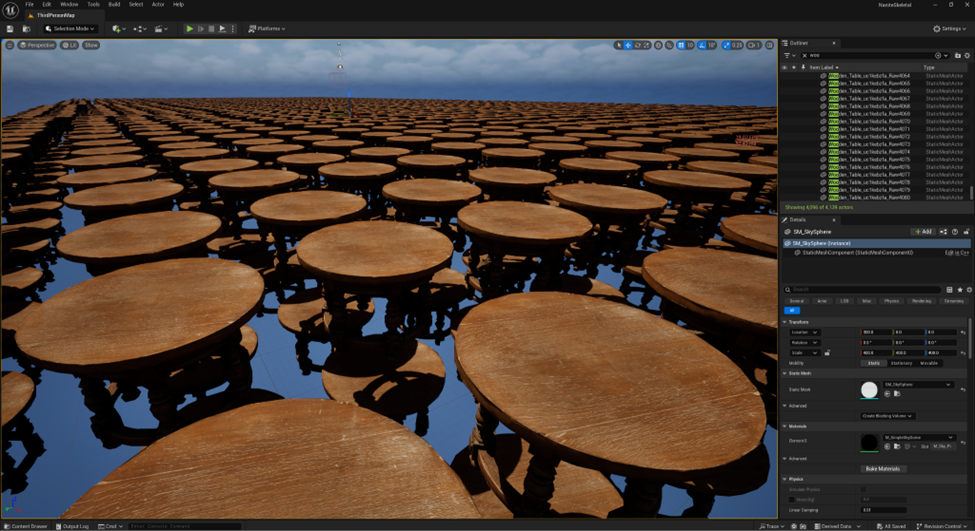Select the Rendering filter in Details
Viewport: 975px width, 531px height.
[921, 301]
